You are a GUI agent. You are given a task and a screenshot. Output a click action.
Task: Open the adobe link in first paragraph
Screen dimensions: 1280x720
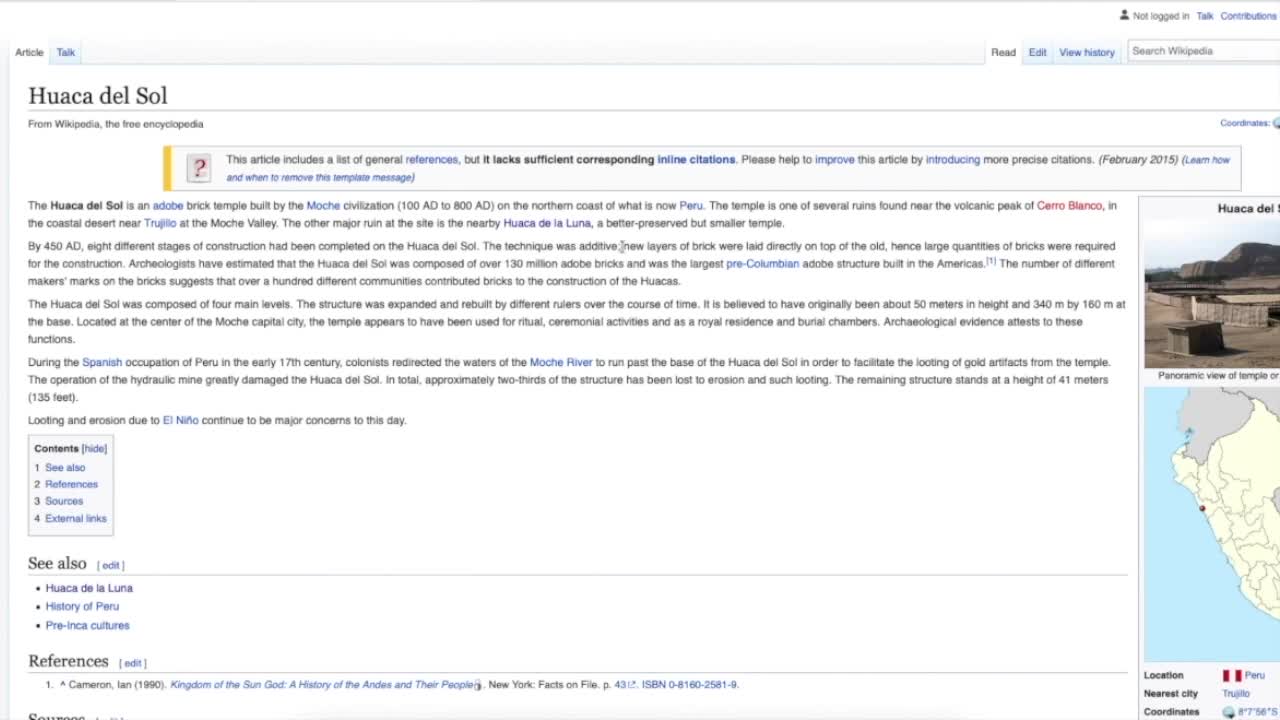168,205
